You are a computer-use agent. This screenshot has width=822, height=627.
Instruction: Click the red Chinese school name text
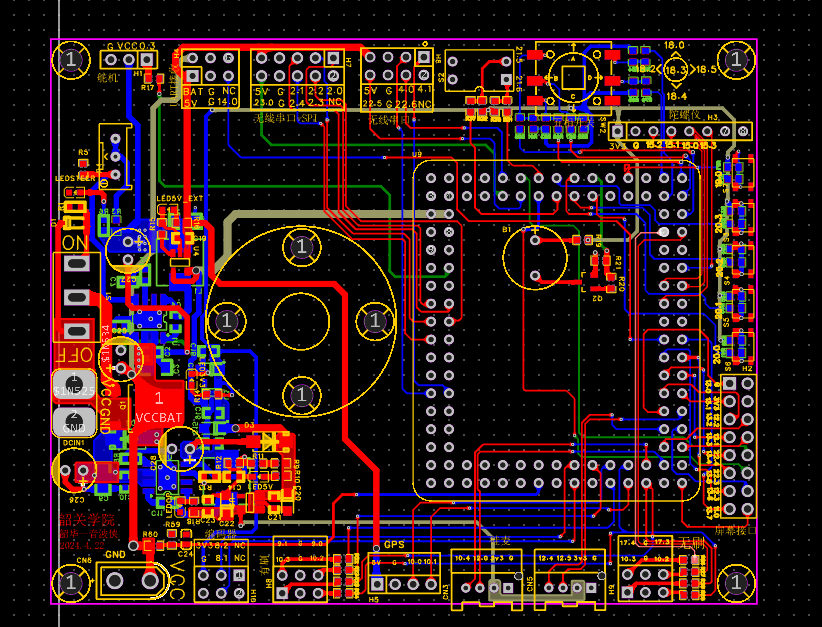(86, 520)
